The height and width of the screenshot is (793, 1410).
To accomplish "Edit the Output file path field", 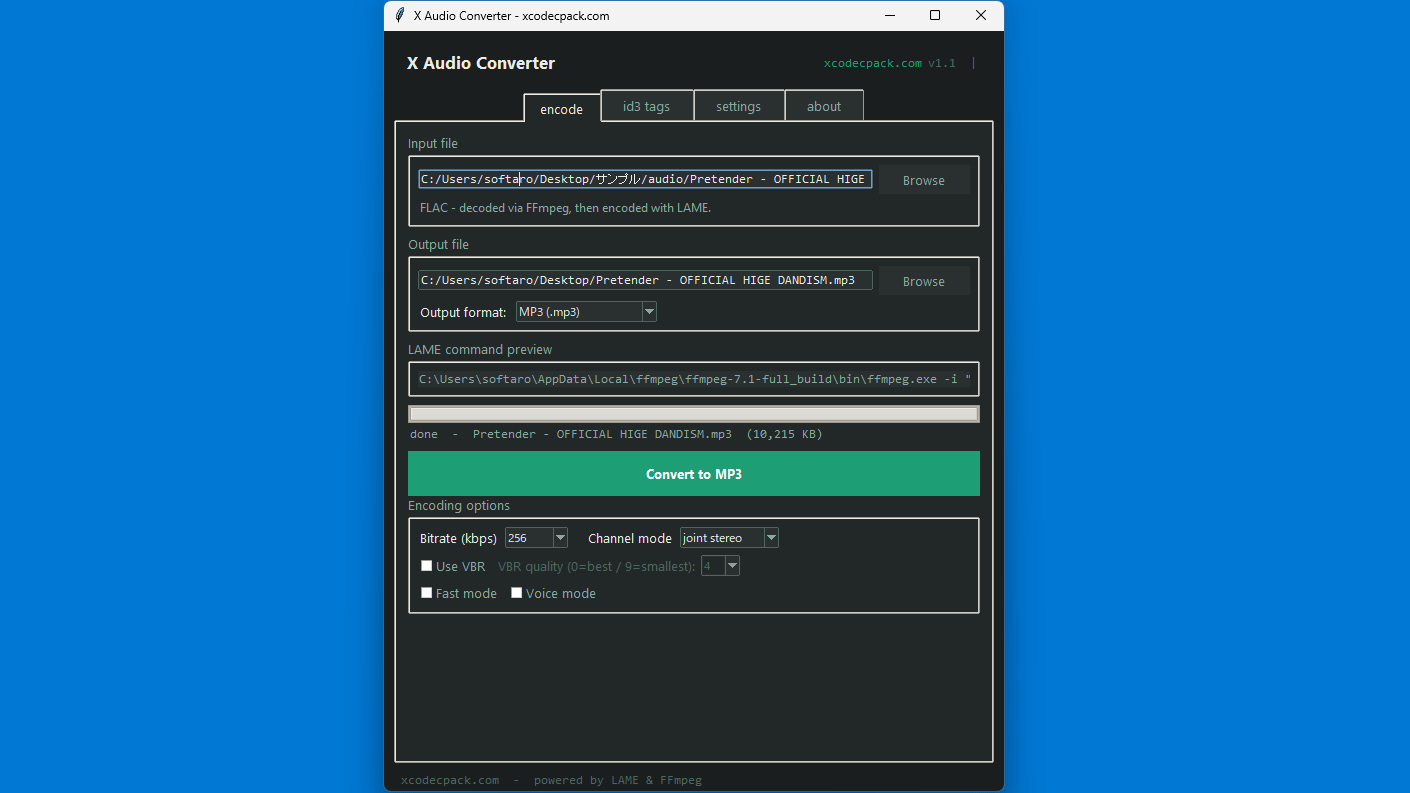I will [x=645, y=279].
